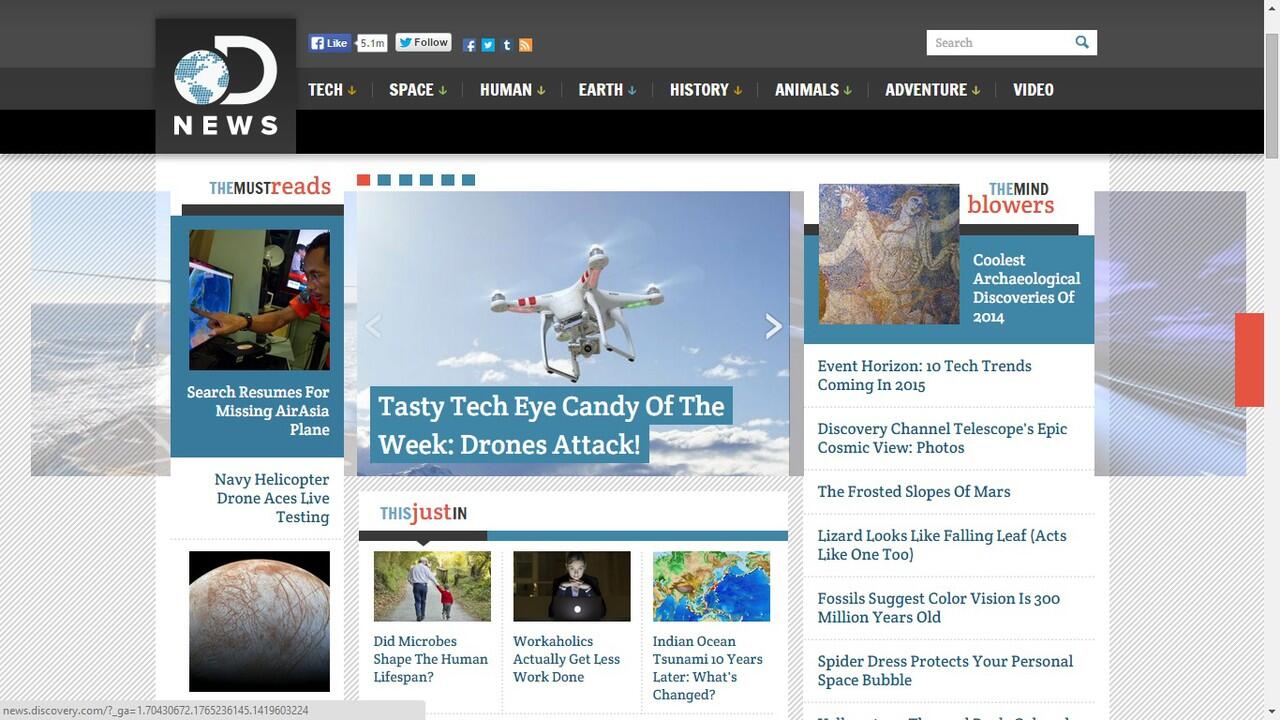The width and height of the screenshot is (1280, 720).
Task: Click the red tab on right edge
Action: click(1250, 360)
